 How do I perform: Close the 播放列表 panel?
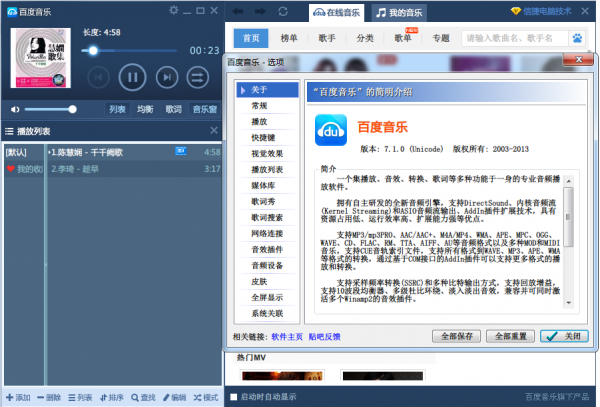coord(214,130)
